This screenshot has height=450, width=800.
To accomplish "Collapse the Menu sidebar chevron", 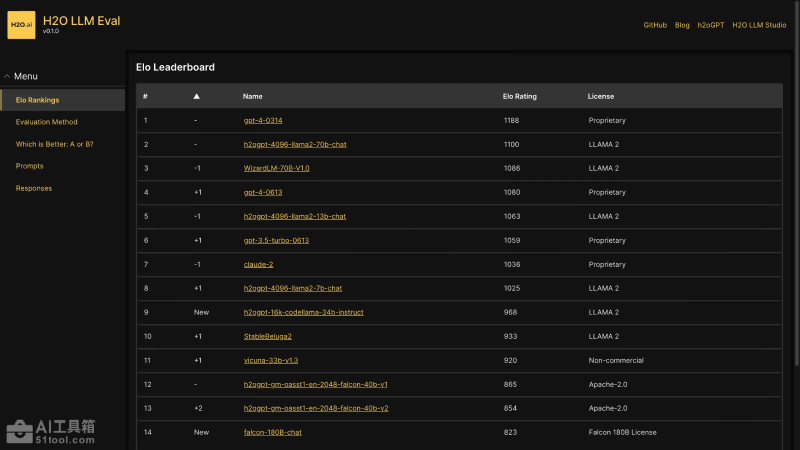I will (7, 76).
